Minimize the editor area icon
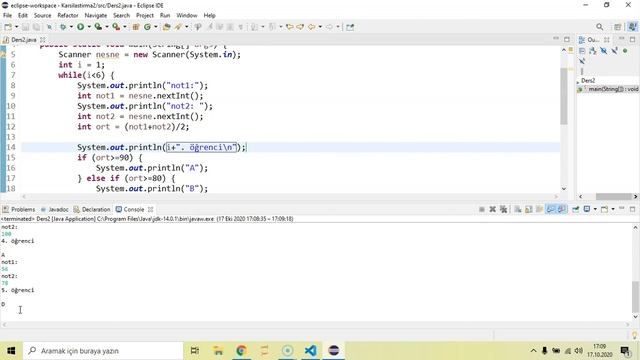Image resolution: width=640 pixels, height=360 pixels. pyautogui.click(x=556, y=39)
